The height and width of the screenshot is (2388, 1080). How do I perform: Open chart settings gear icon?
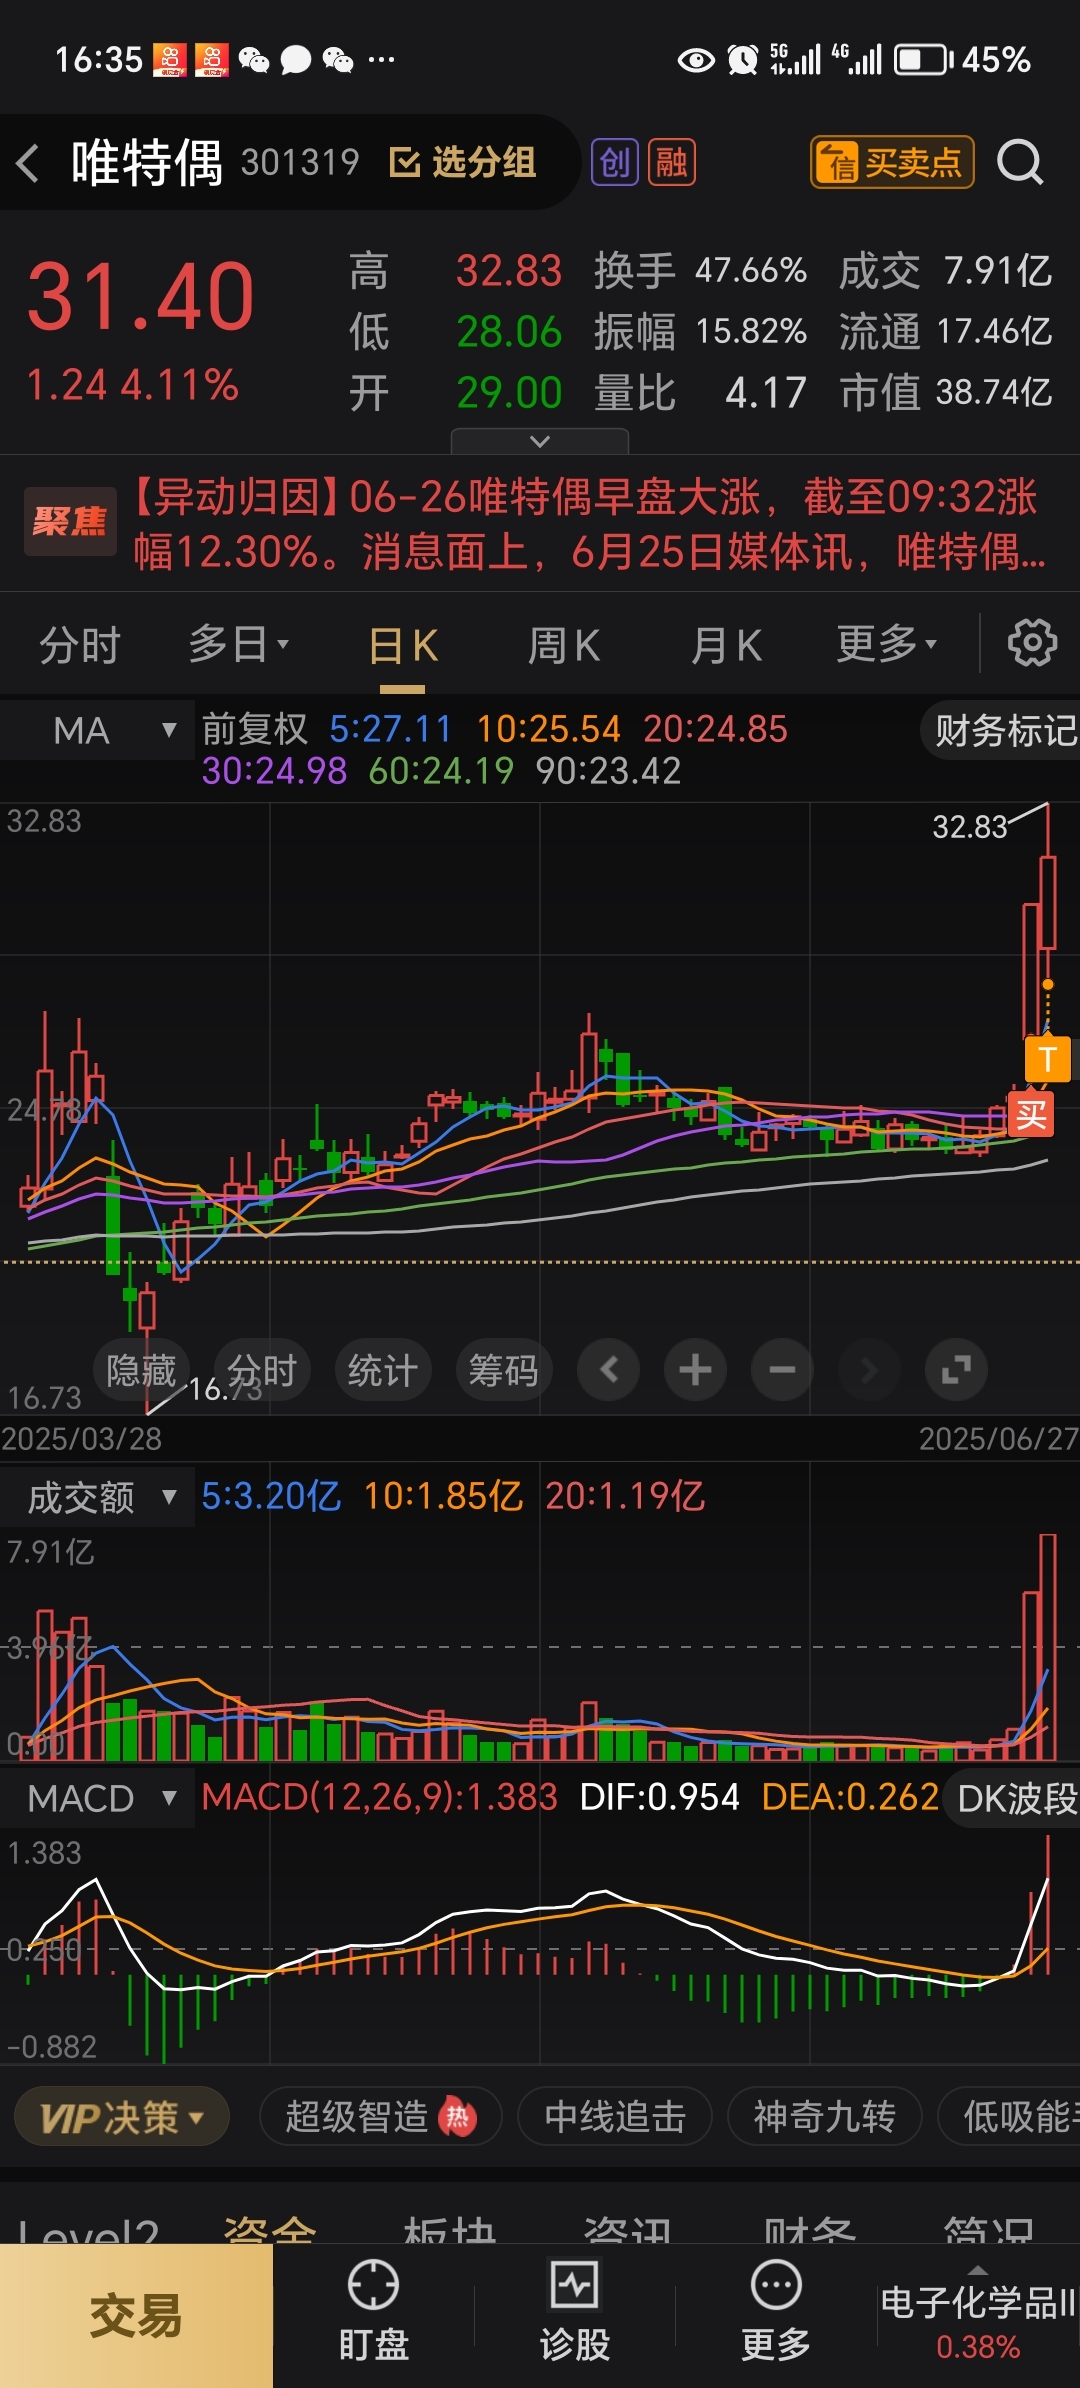[1032, 643]
